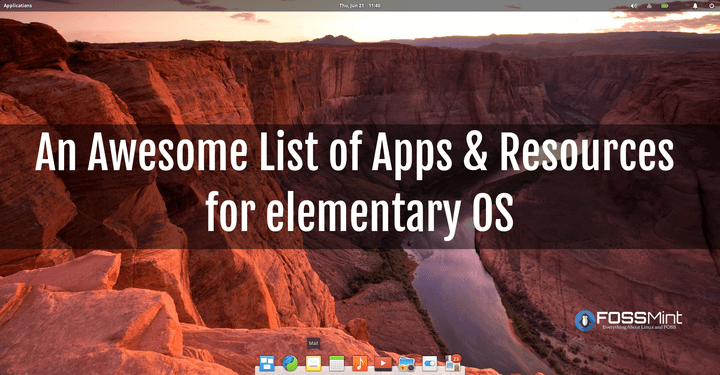
Task: Open the network indicator in top panel
Action: [x=649, y=6]
